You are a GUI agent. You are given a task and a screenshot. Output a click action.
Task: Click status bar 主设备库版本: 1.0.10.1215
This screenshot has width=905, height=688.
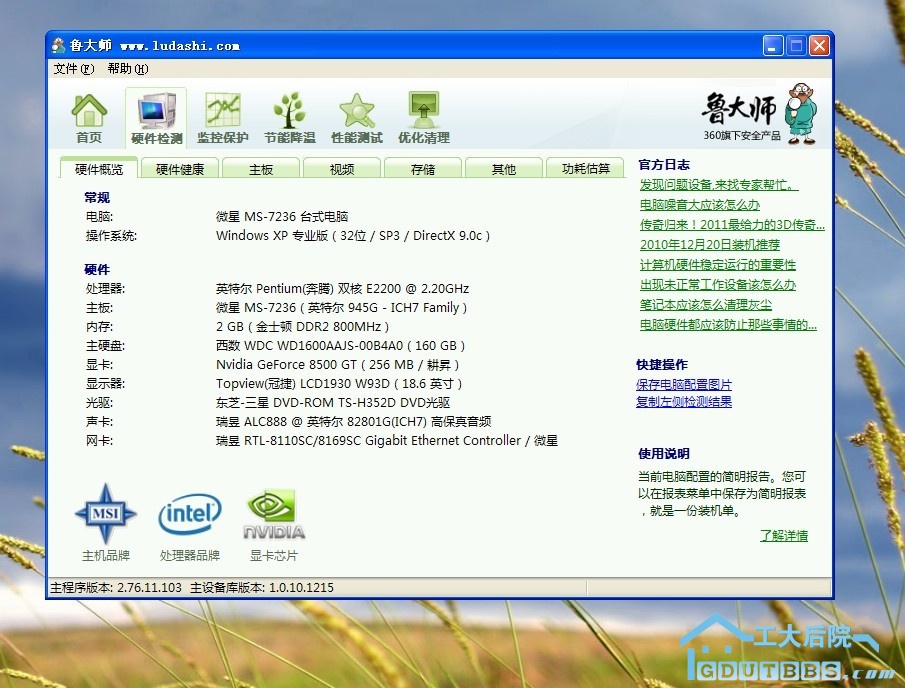[262, 588]
